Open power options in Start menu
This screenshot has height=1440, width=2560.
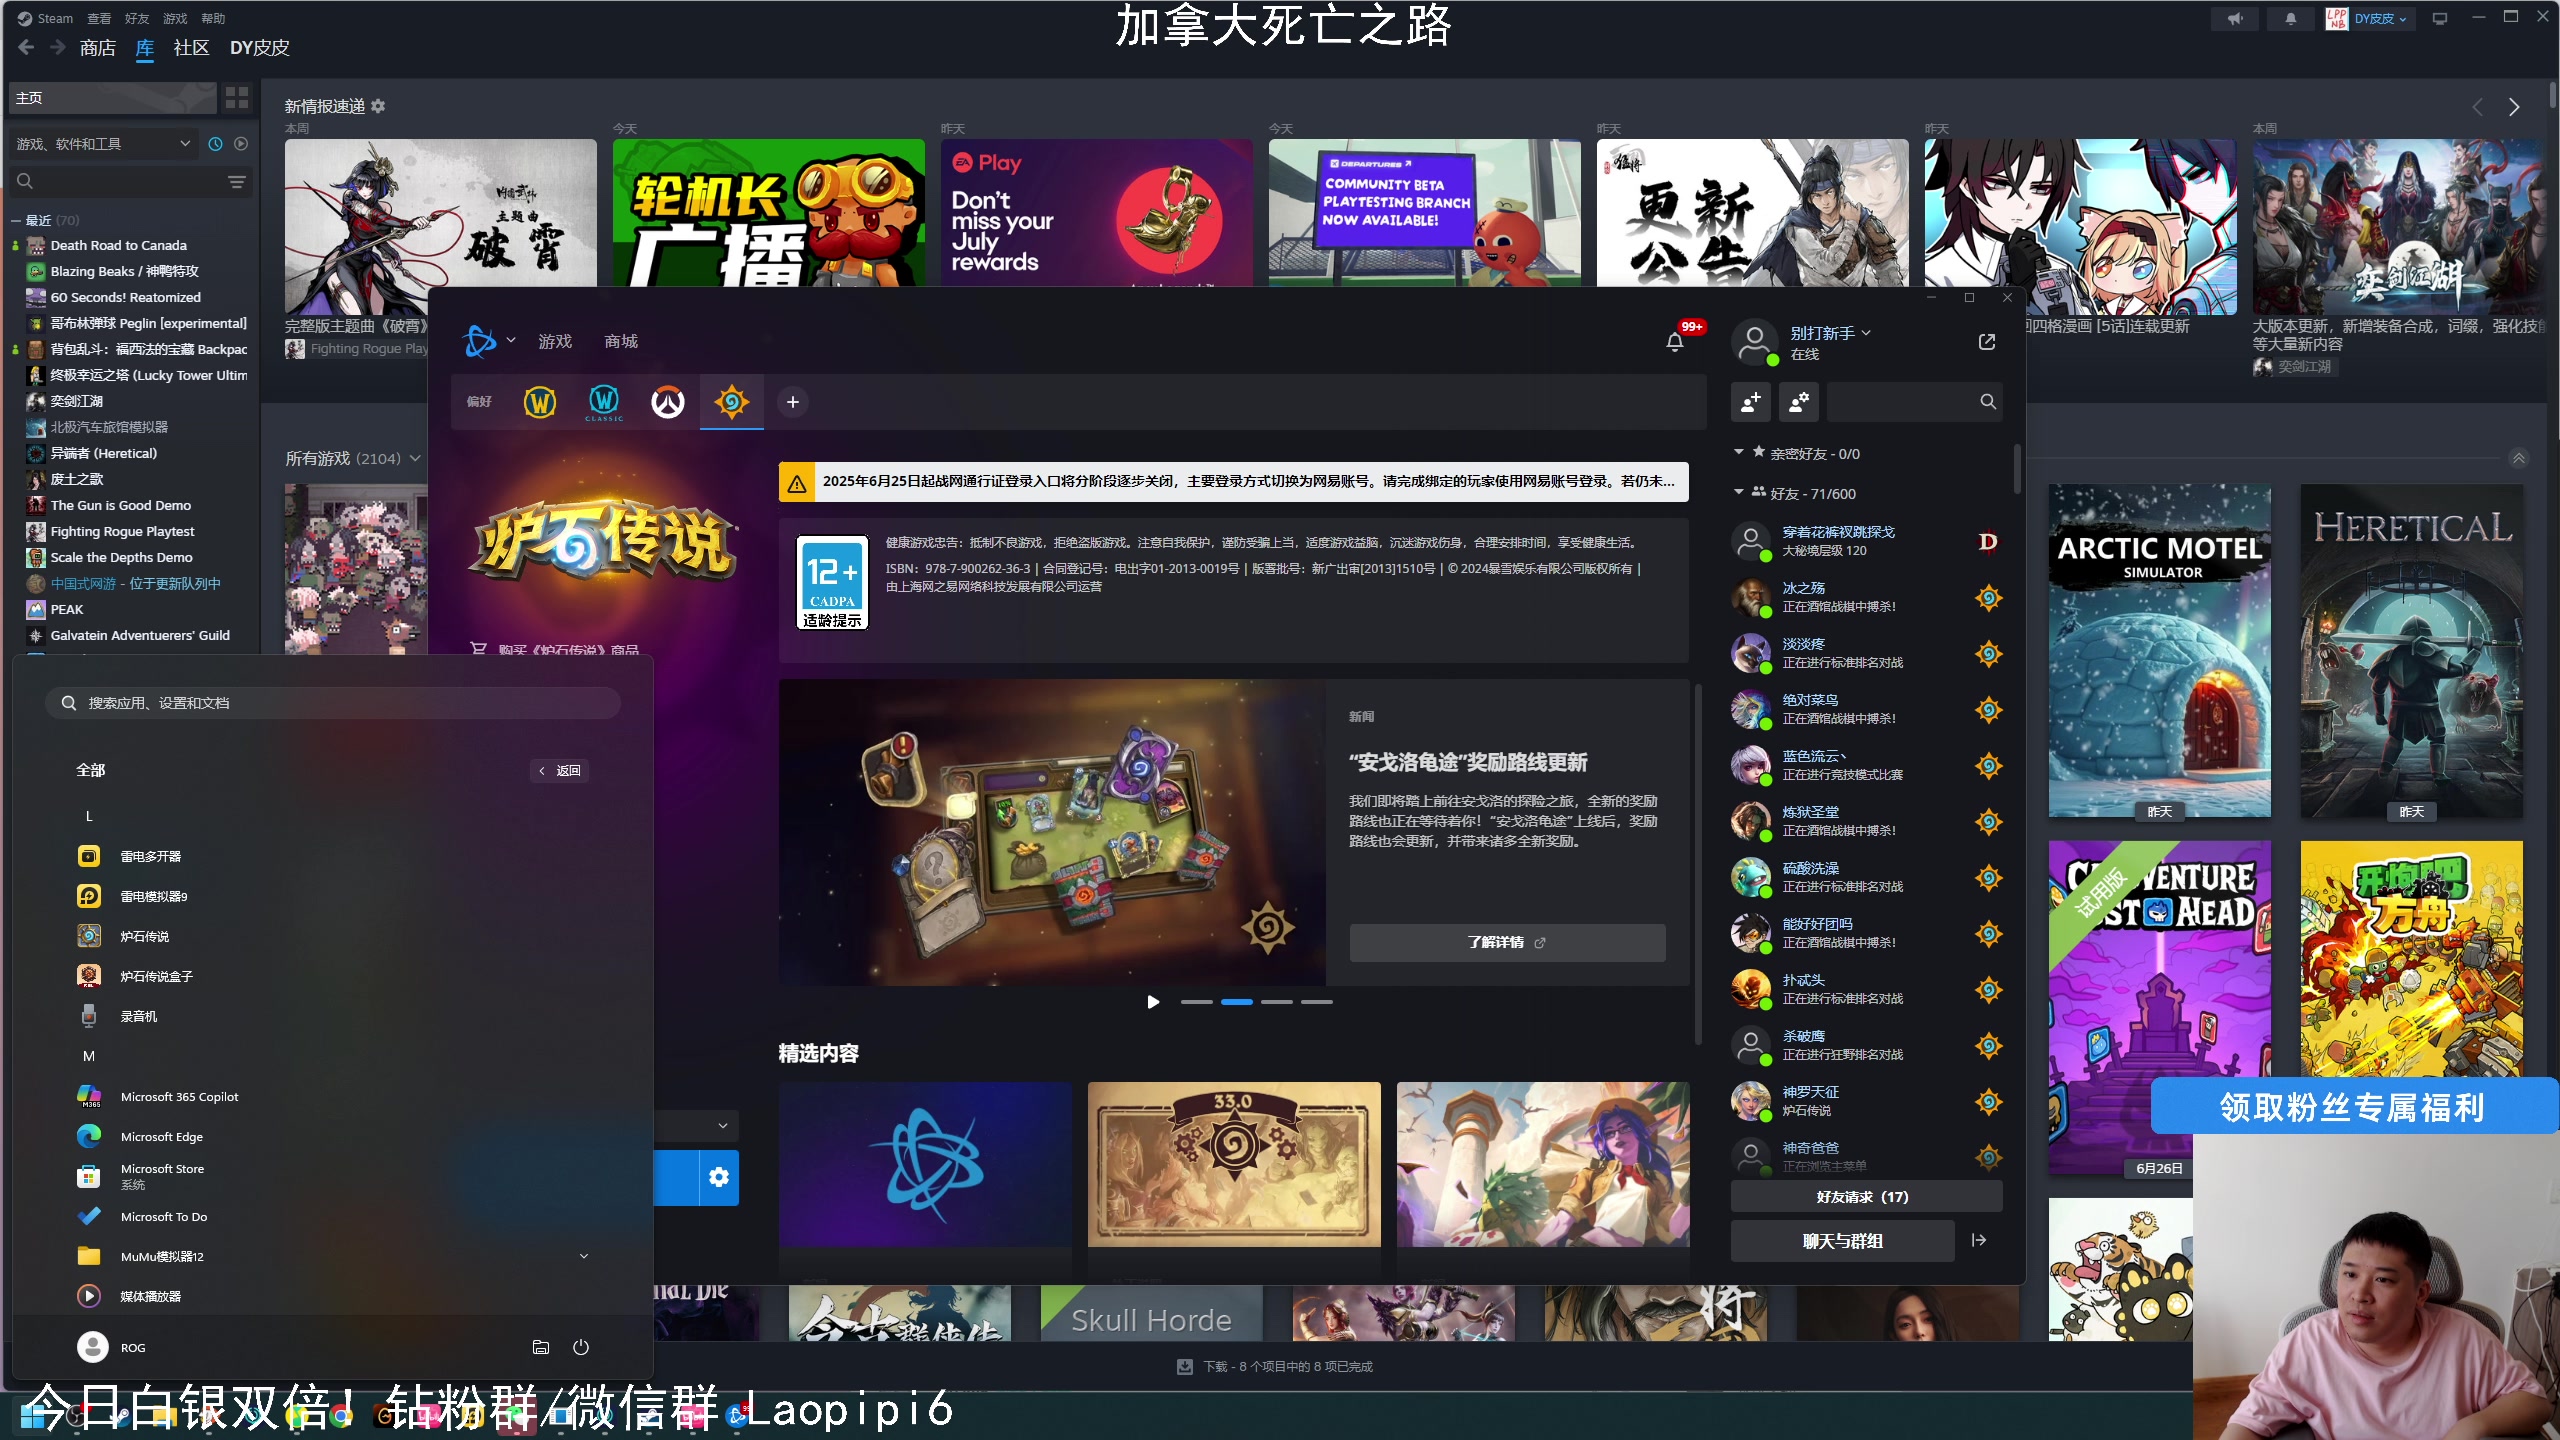(581, 1347)
